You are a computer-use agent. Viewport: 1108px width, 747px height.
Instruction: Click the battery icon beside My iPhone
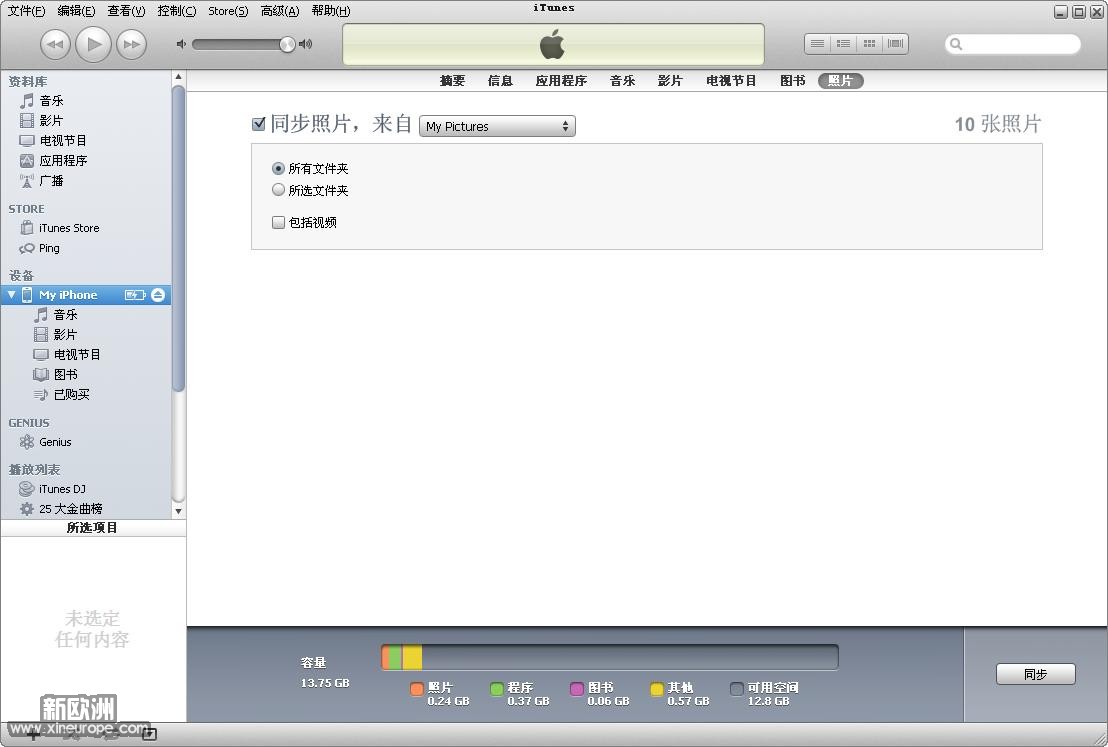pyautogui.click(x=135, y=295)
